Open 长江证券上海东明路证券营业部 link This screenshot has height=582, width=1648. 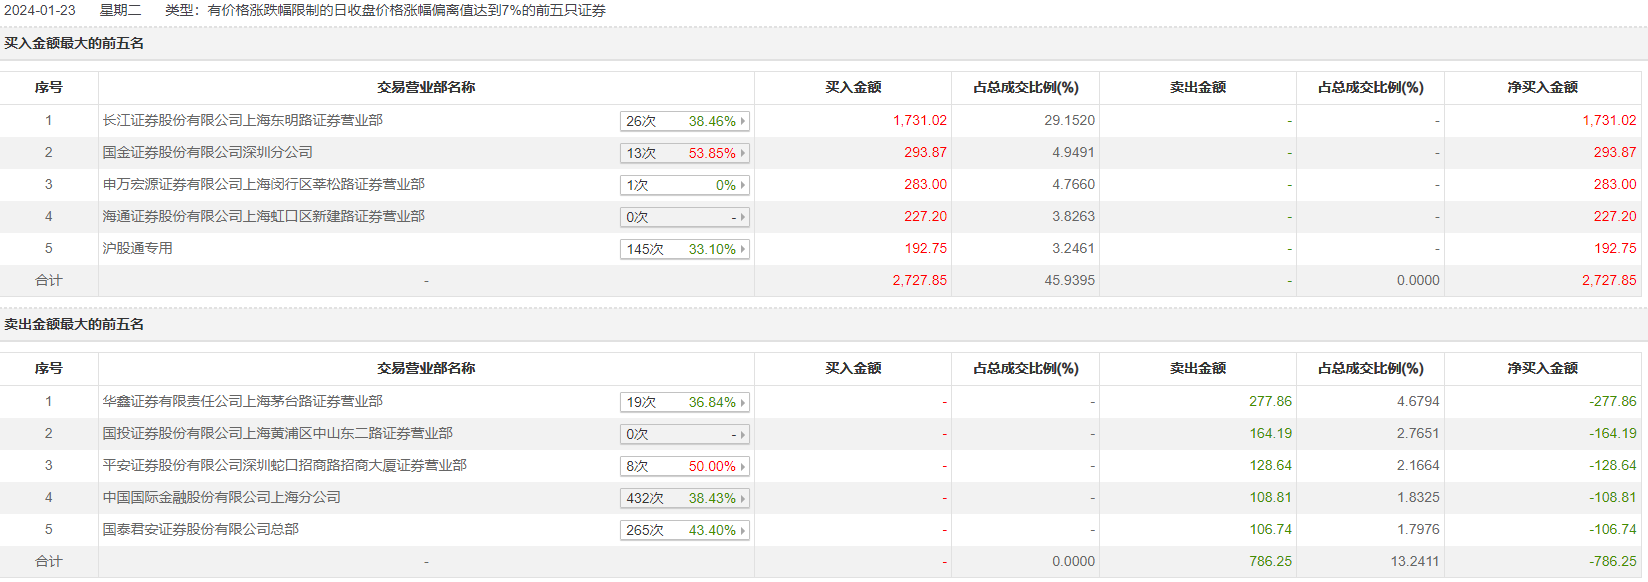pyautogui.click(x=242, y=121)
